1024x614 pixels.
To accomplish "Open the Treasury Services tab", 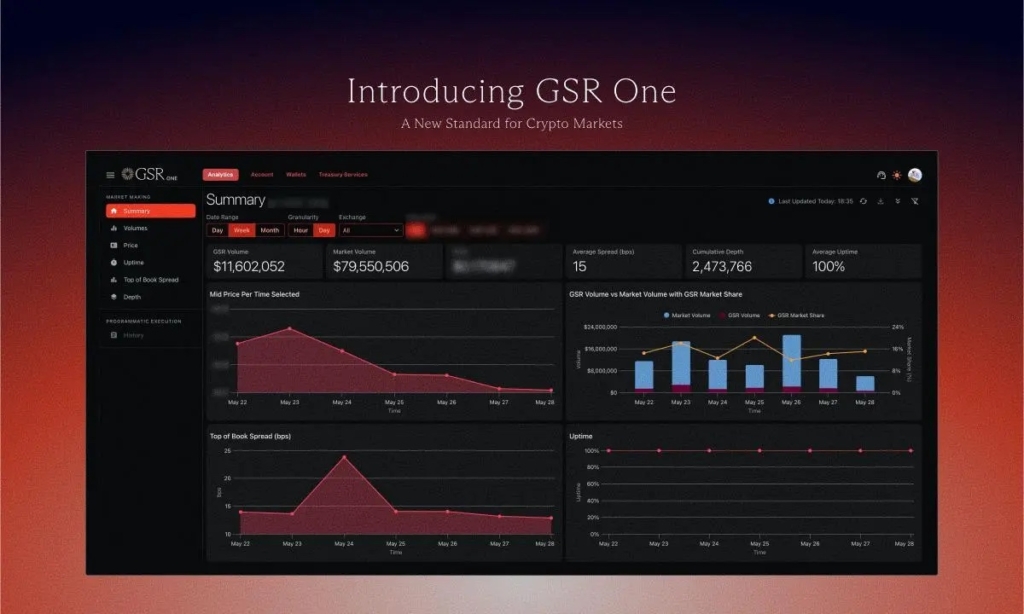I will (344, 174).
